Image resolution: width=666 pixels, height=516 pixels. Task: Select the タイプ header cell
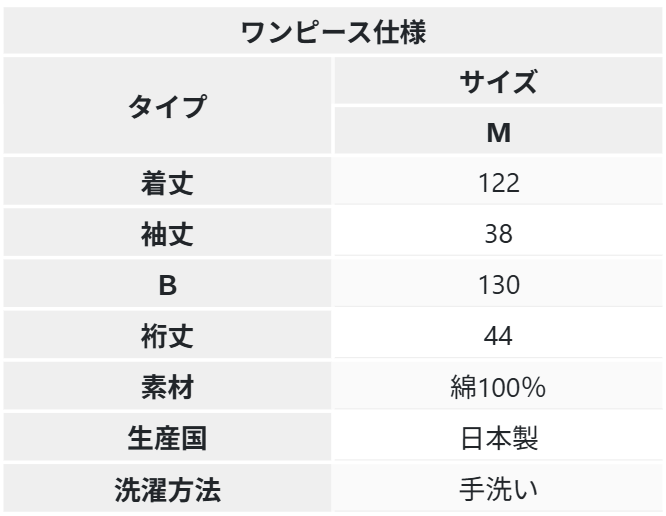click(167, 106)
